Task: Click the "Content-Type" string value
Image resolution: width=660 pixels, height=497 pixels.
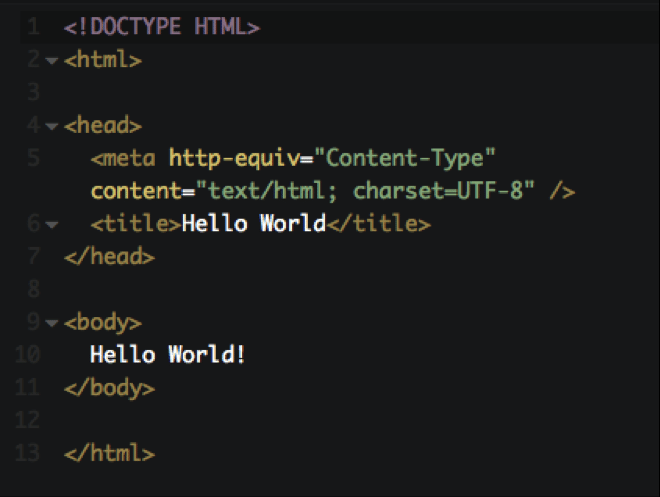Action: coord(406,159)
